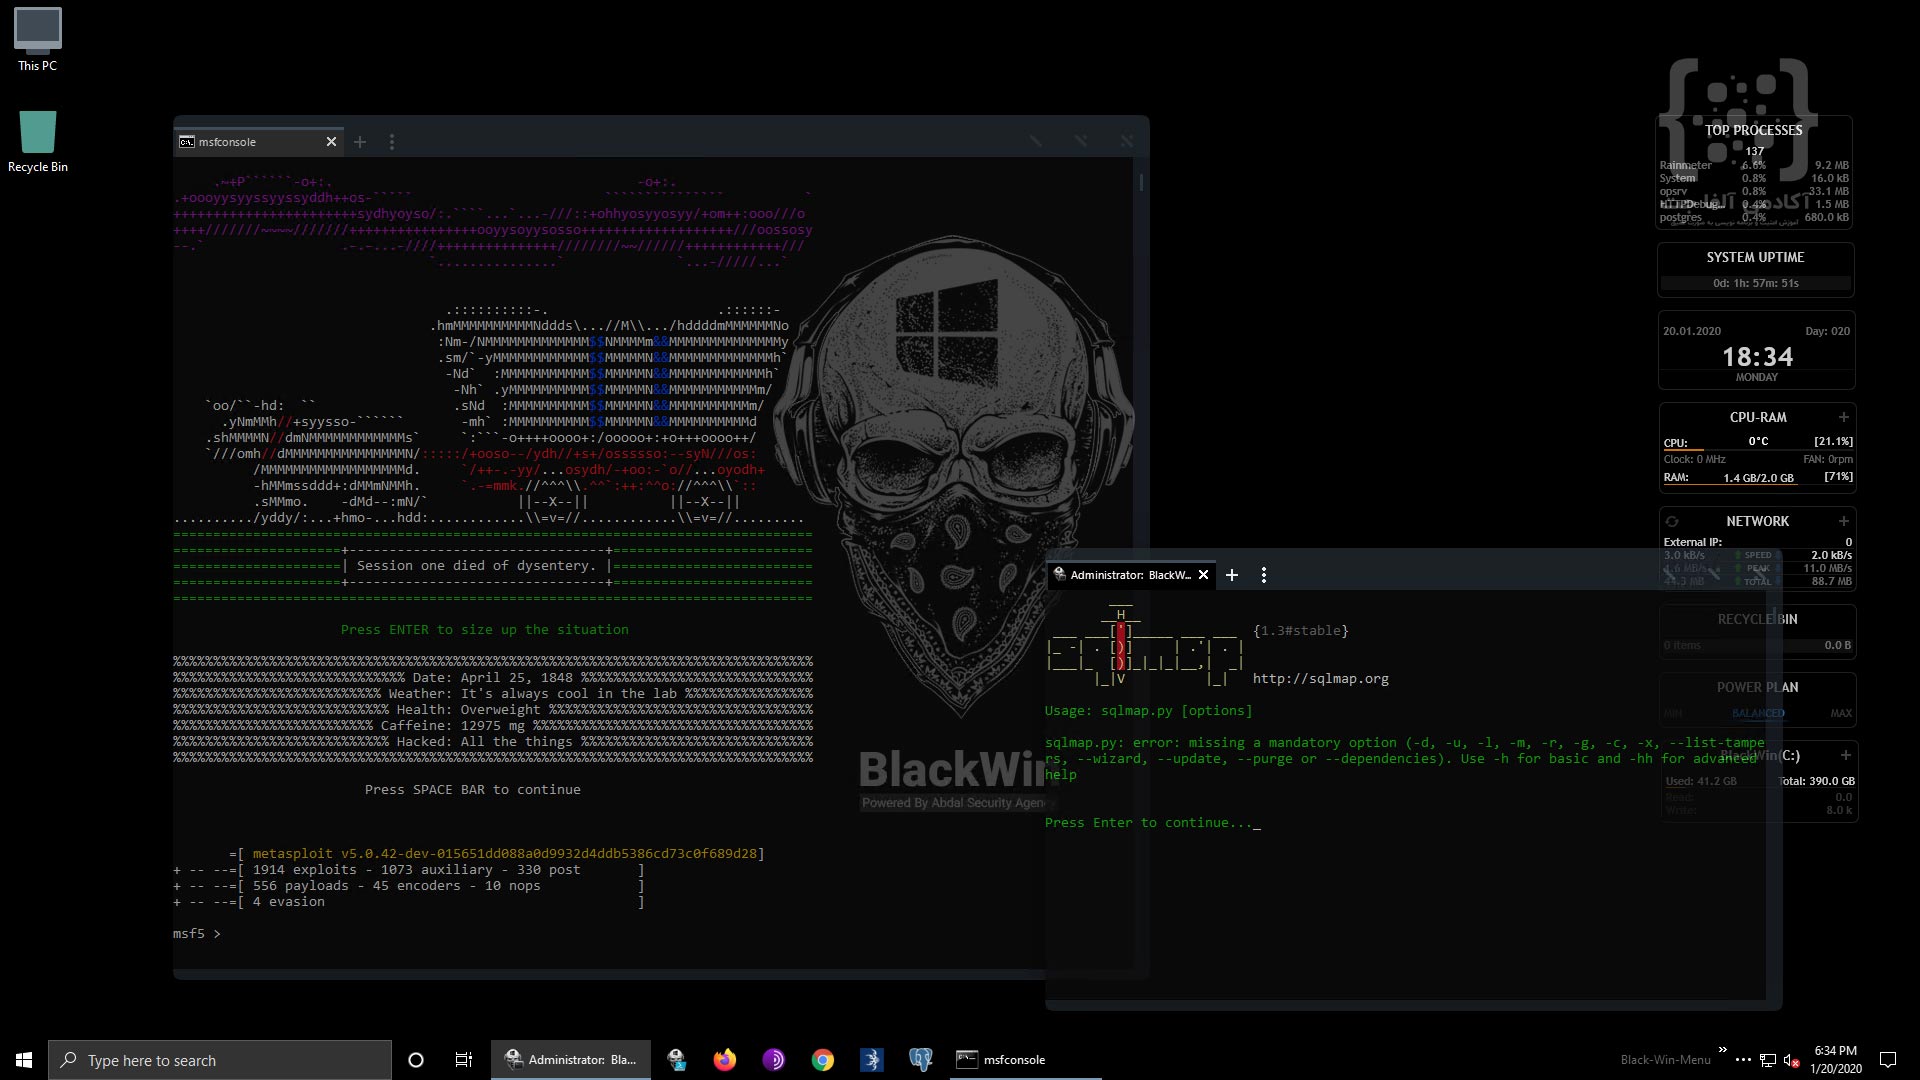Viewport: 1920px width, 1080px height.
Task: Launch the hacker figure taskbar app
Action: [x=677, y=1060]
